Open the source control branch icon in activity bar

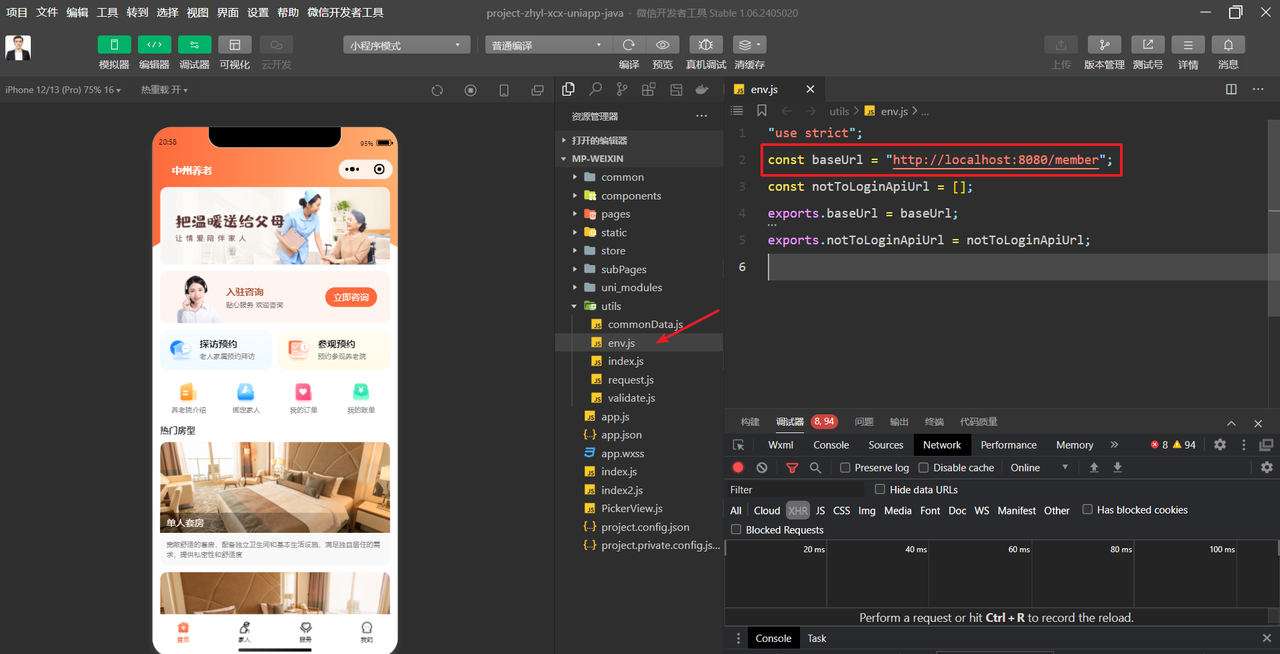click(x=622, y=89)
